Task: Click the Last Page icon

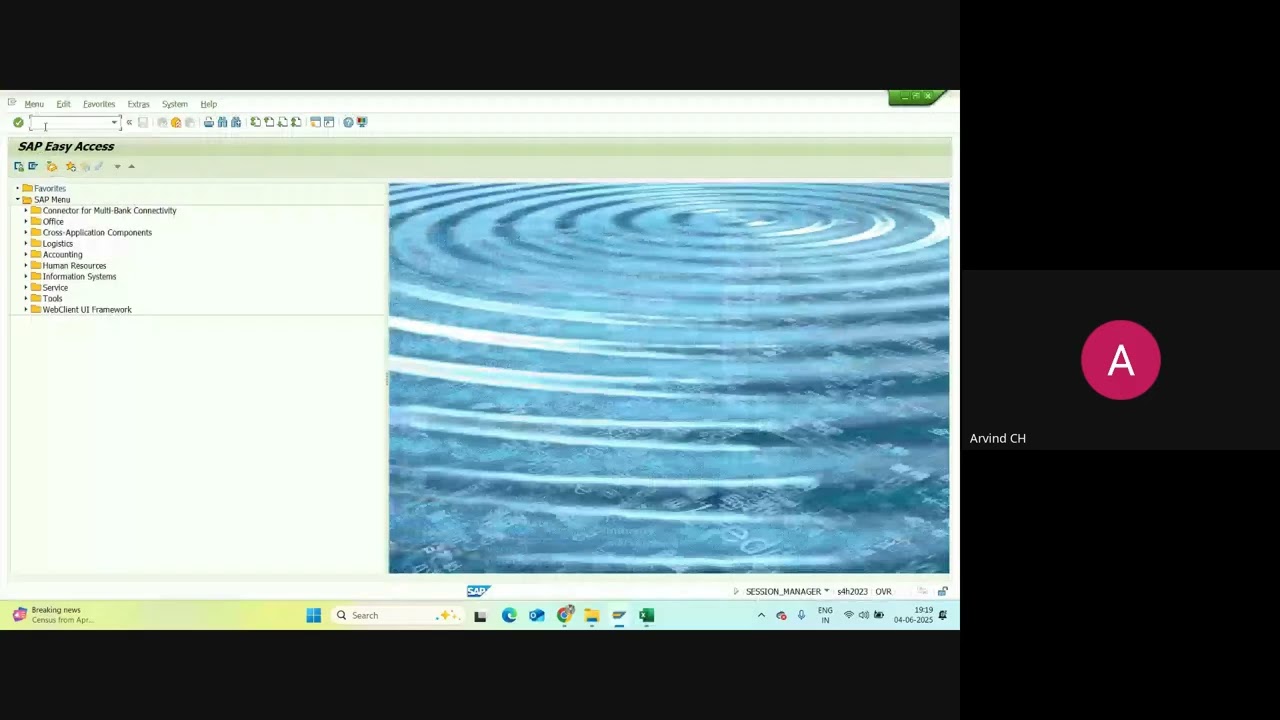Action: (296, 122)
